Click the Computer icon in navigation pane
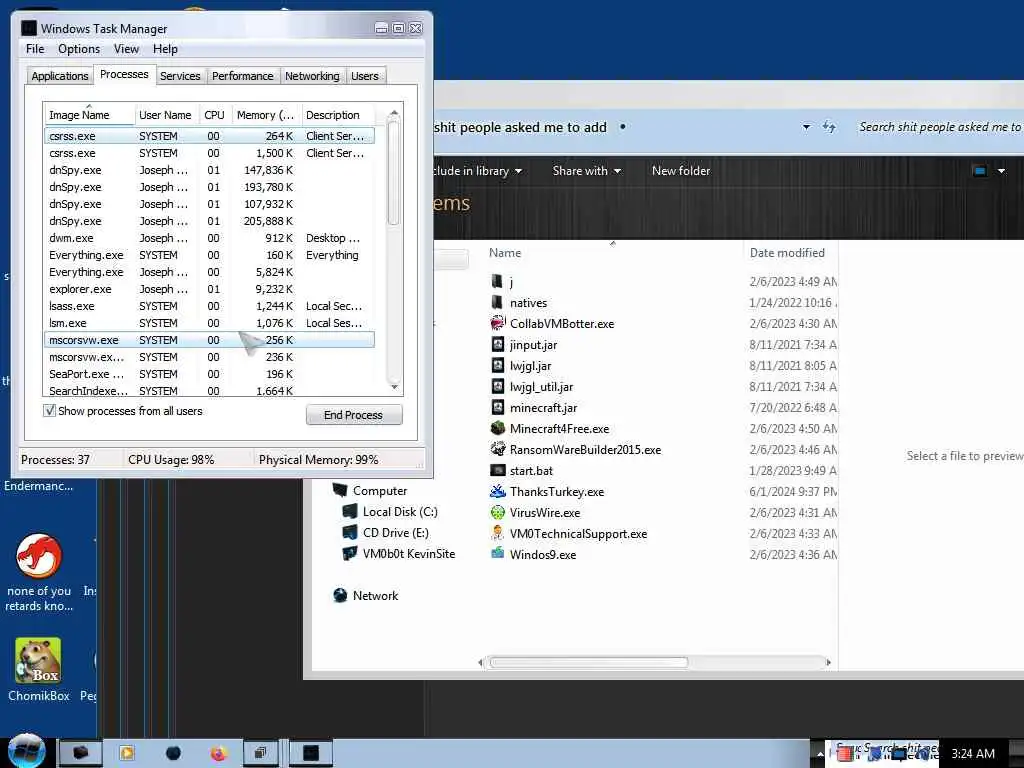The width and height of the screenshot is (1024, 768). pyautogui.click(x=340, y=490)
